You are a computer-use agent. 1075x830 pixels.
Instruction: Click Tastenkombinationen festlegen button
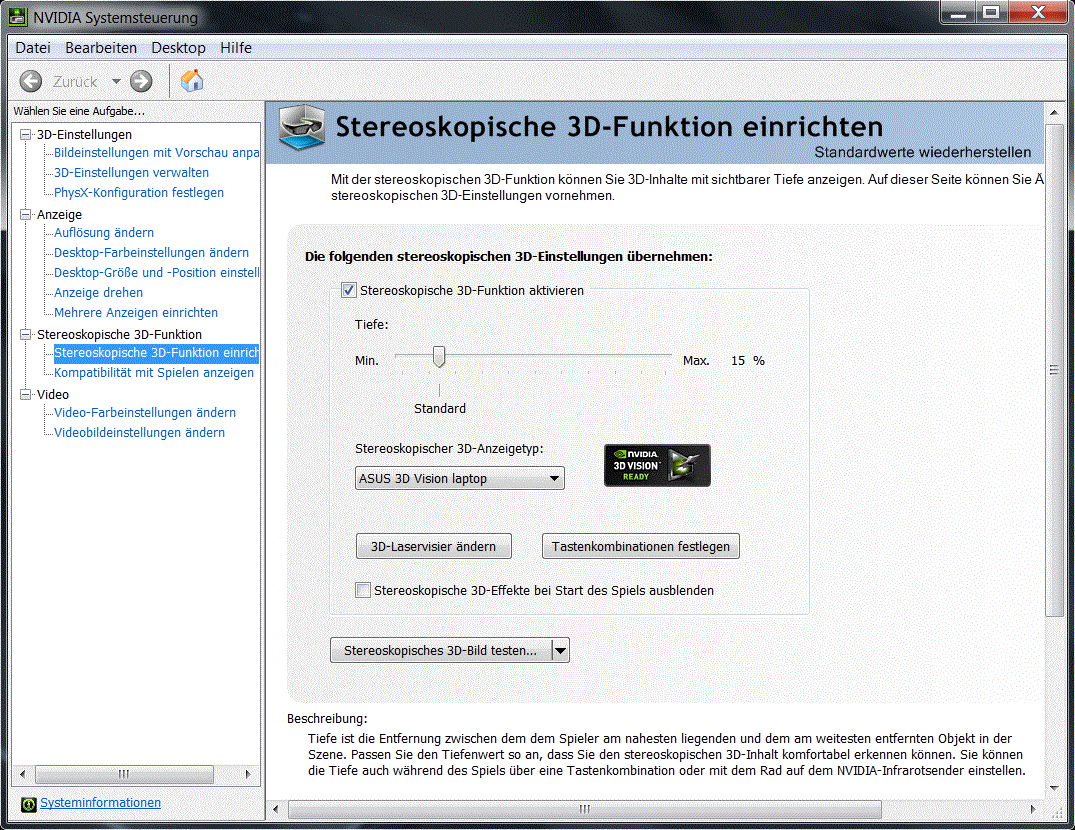640,546
